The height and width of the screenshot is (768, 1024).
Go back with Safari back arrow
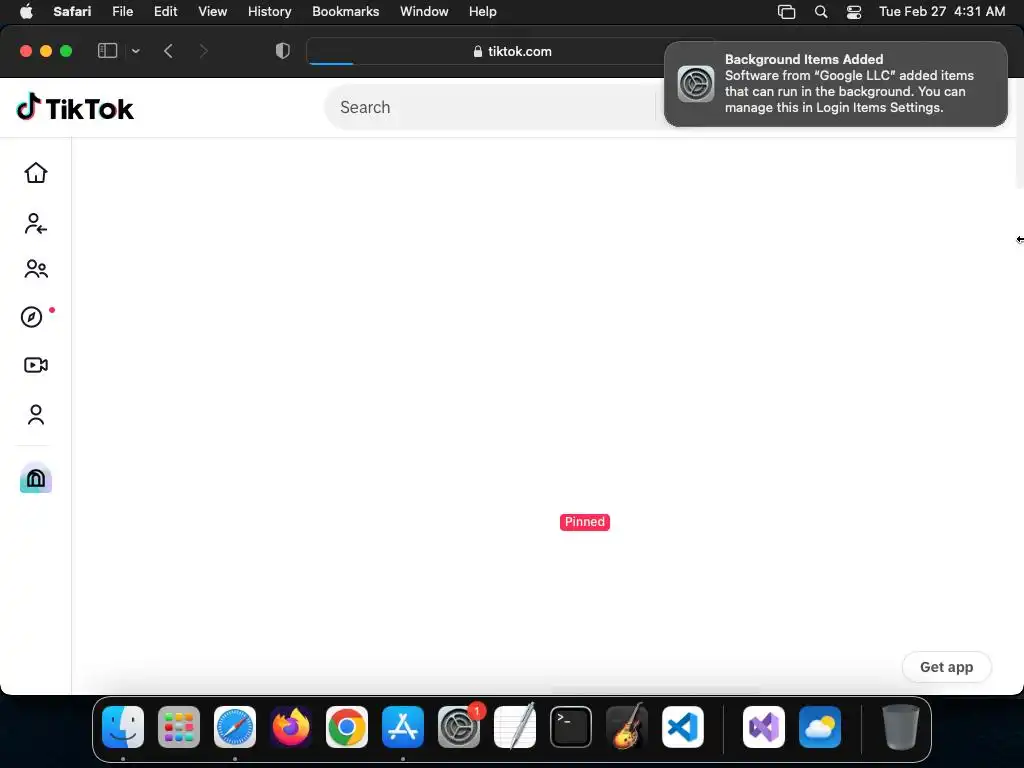click(x=168, y=51)
